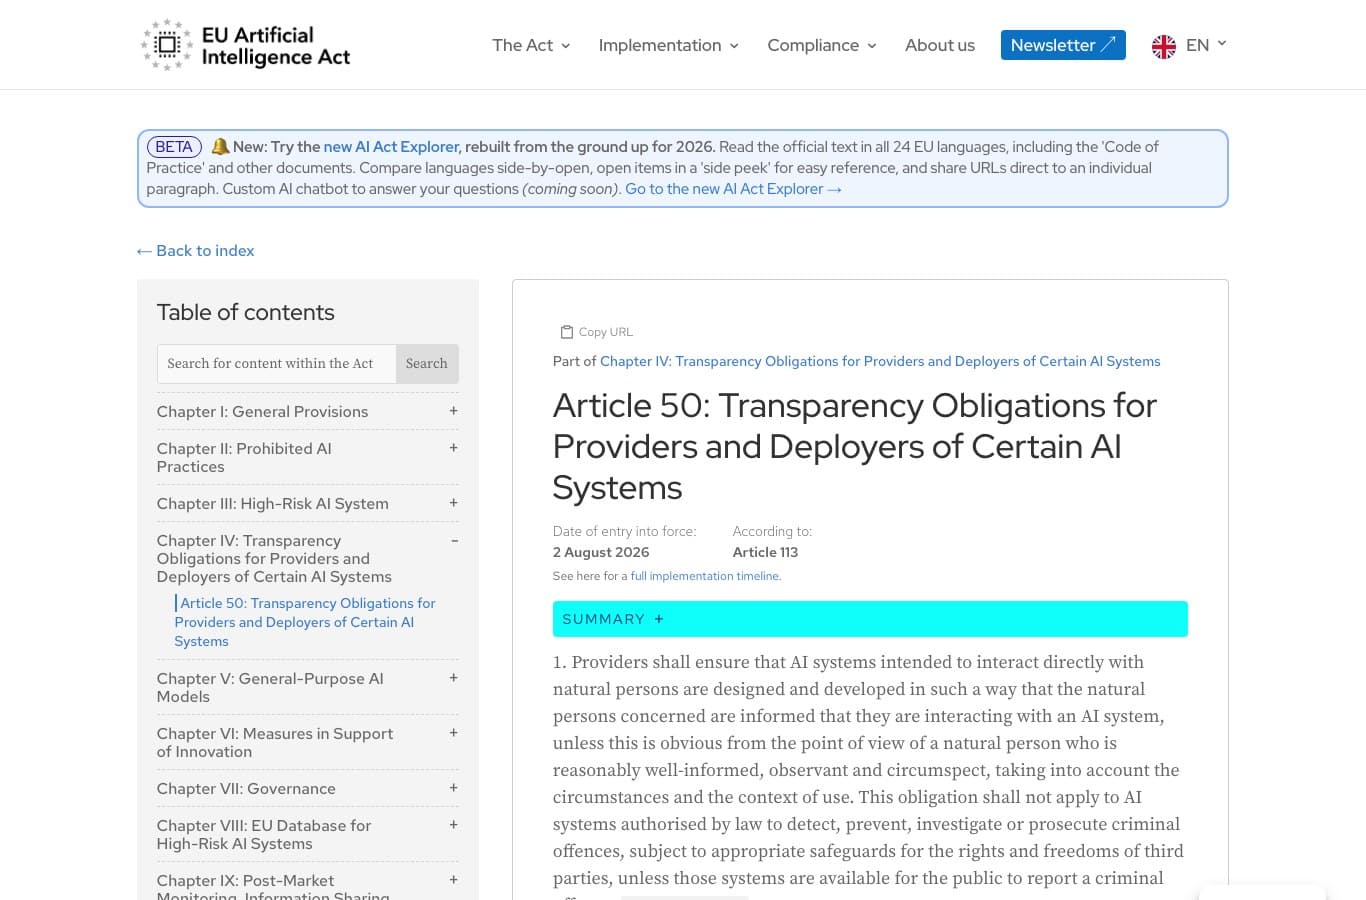Expand Chapter II: Prohibited AI Practices
The image size is (1366, 900).
(x=453, y=448)
